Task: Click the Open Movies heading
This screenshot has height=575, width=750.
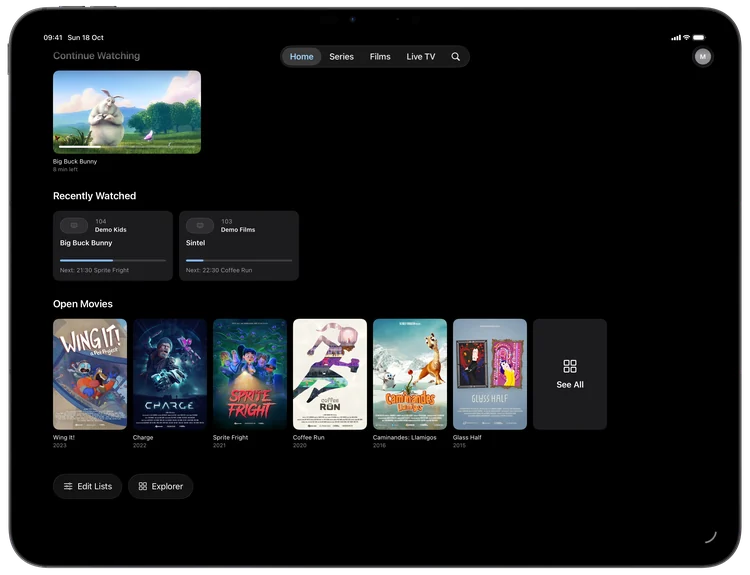Action: point(83,304)
